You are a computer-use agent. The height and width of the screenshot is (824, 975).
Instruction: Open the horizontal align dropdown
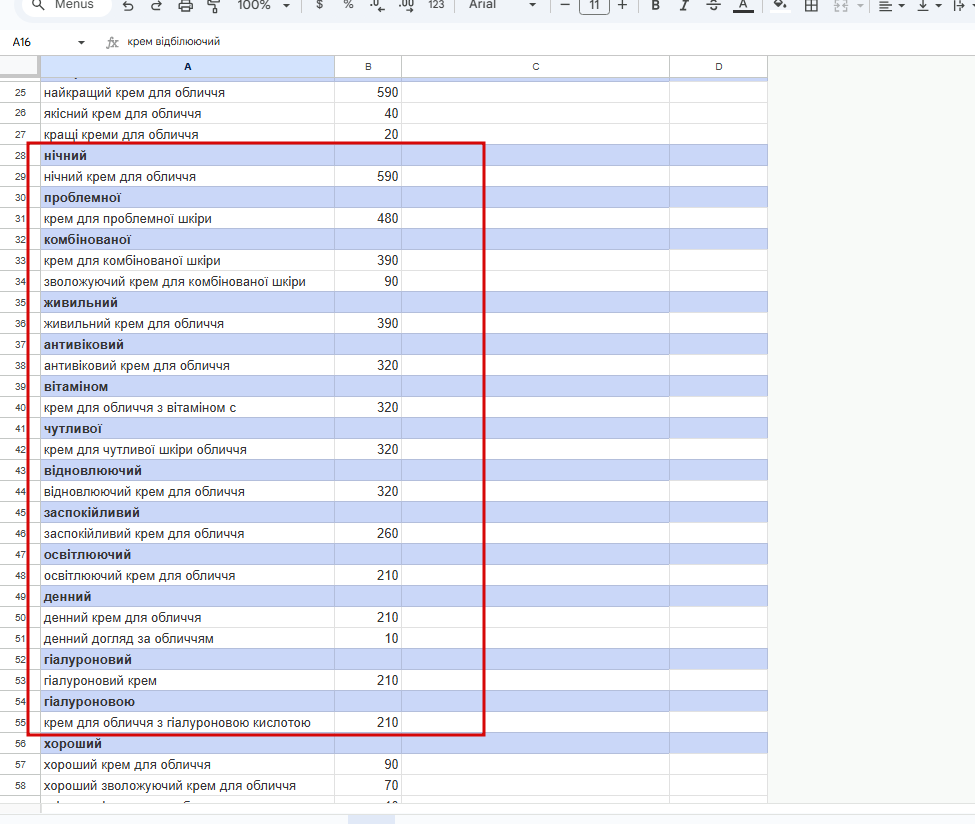click(892, 6)
